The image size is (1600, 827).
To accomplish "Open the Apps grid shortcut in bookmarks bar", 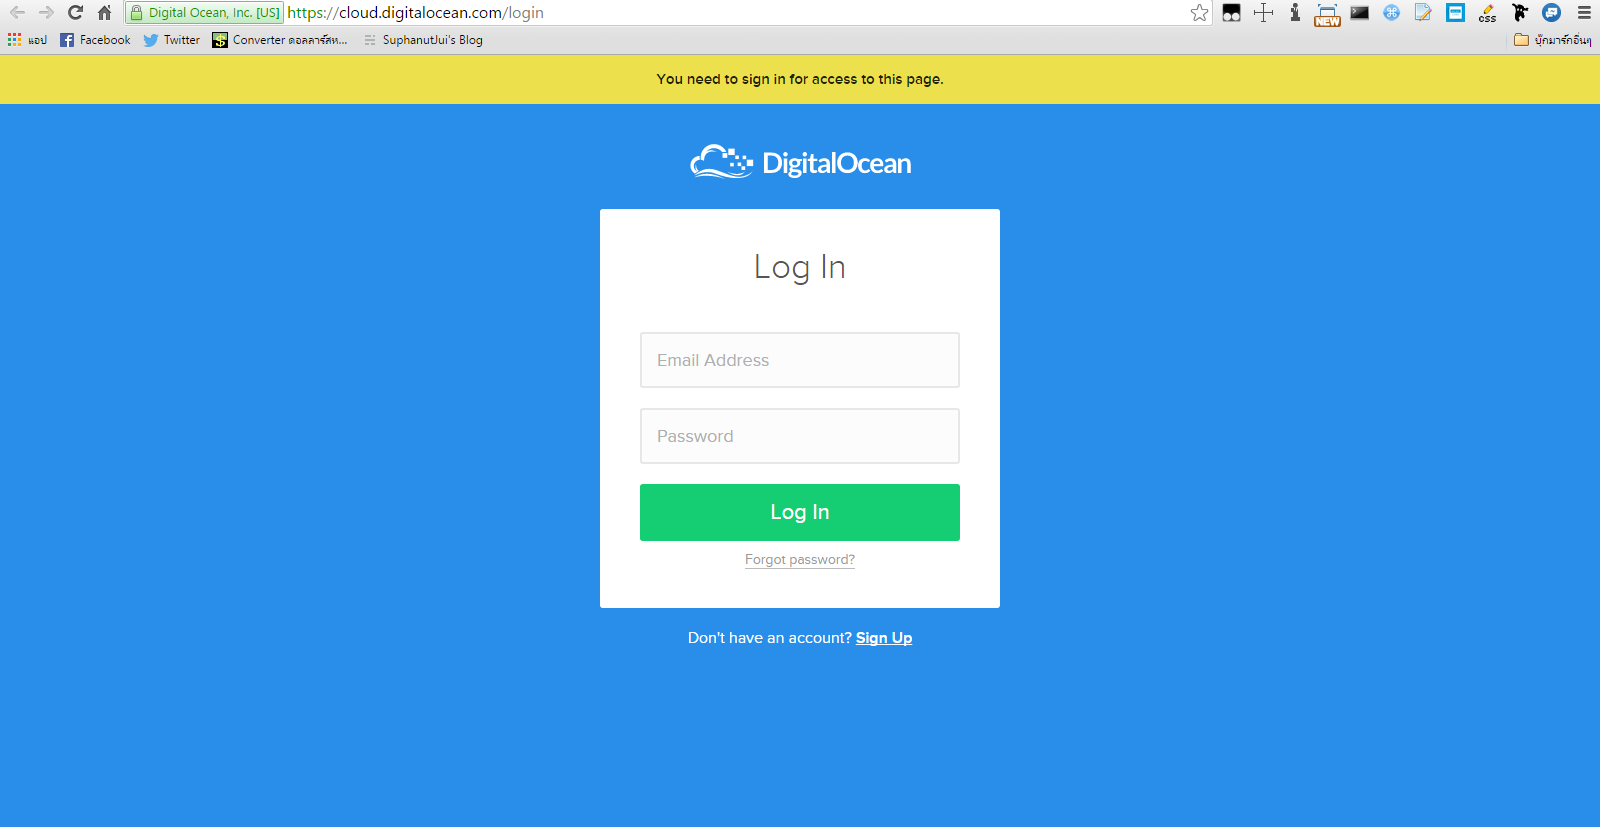I will (x=27, y=40).
